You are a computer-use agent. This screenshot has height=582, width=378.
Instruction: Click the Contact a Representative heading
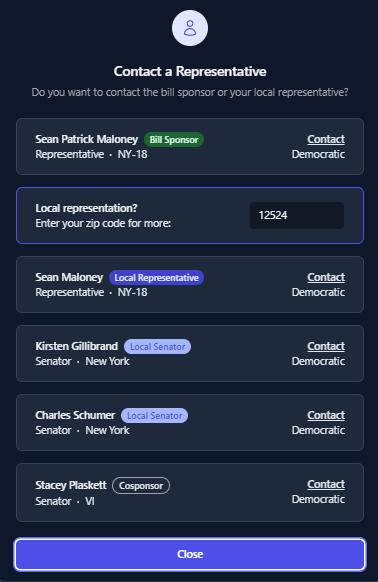pyautogui.click(x=190, y=71)
